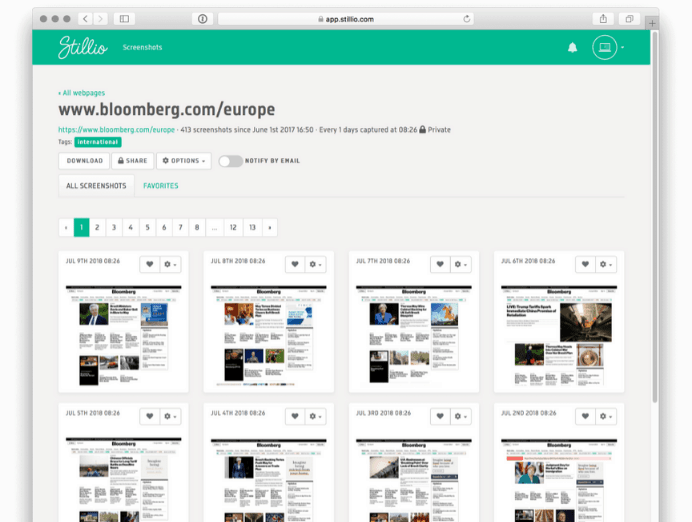Toggle the Safari sidebar
The height and width of the screenshot is (522, 692).
(x=124, y=19)
